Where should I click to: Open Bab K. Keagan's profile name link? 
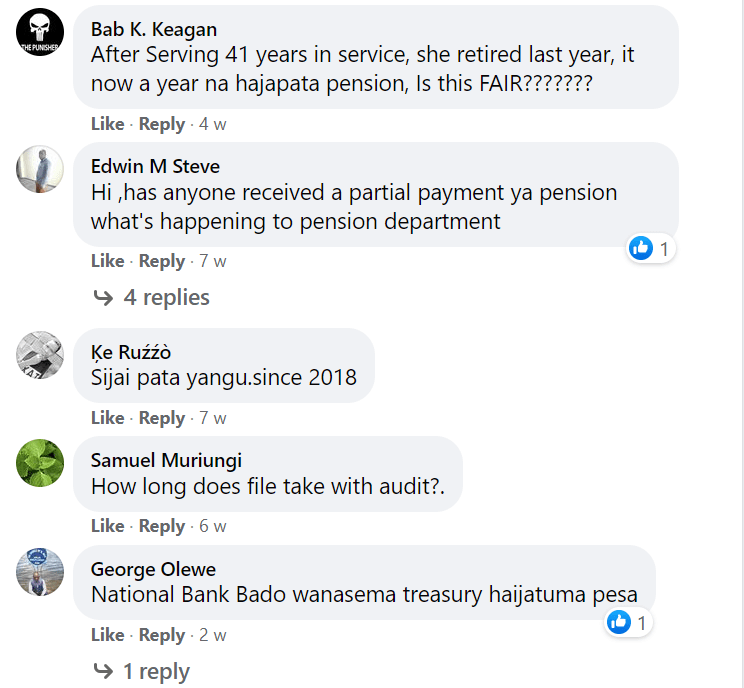(x=153, y=28)
